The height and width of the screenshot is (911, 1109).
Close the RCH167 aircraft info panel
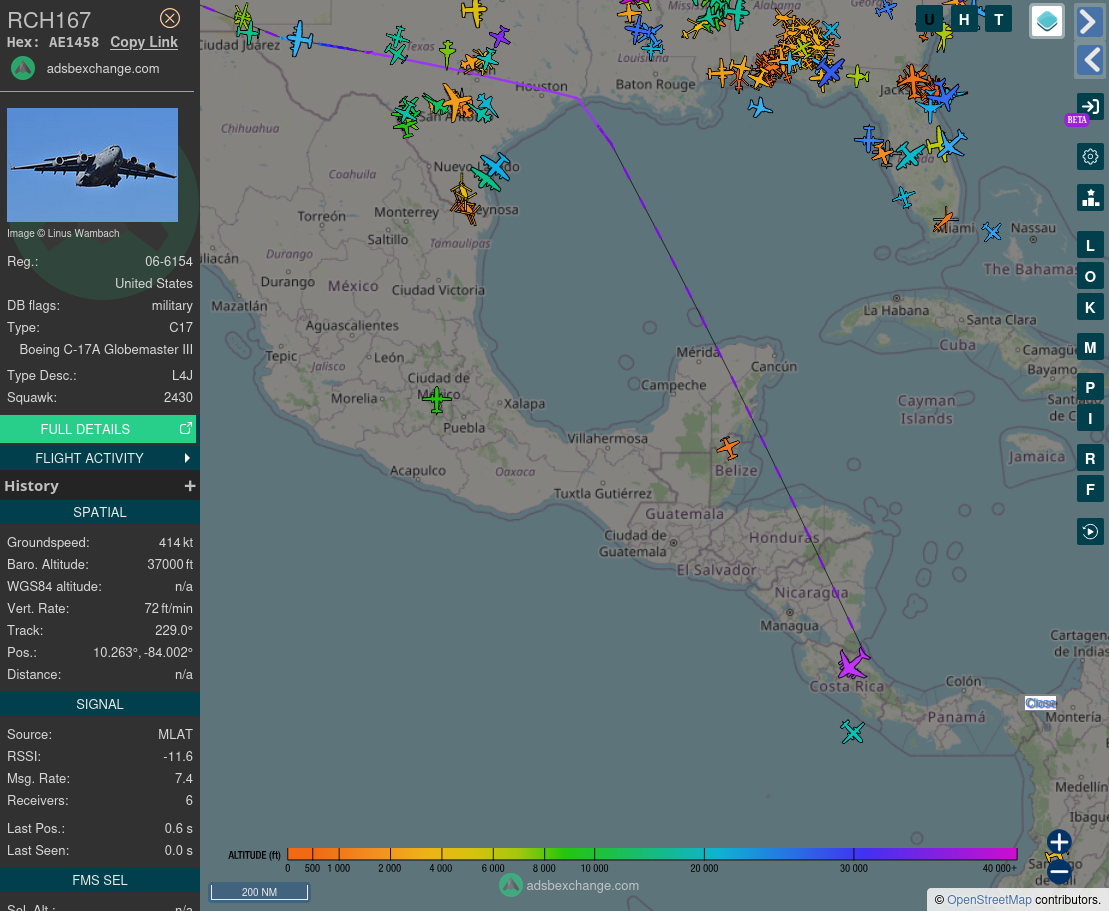click(x=170, y=18)
